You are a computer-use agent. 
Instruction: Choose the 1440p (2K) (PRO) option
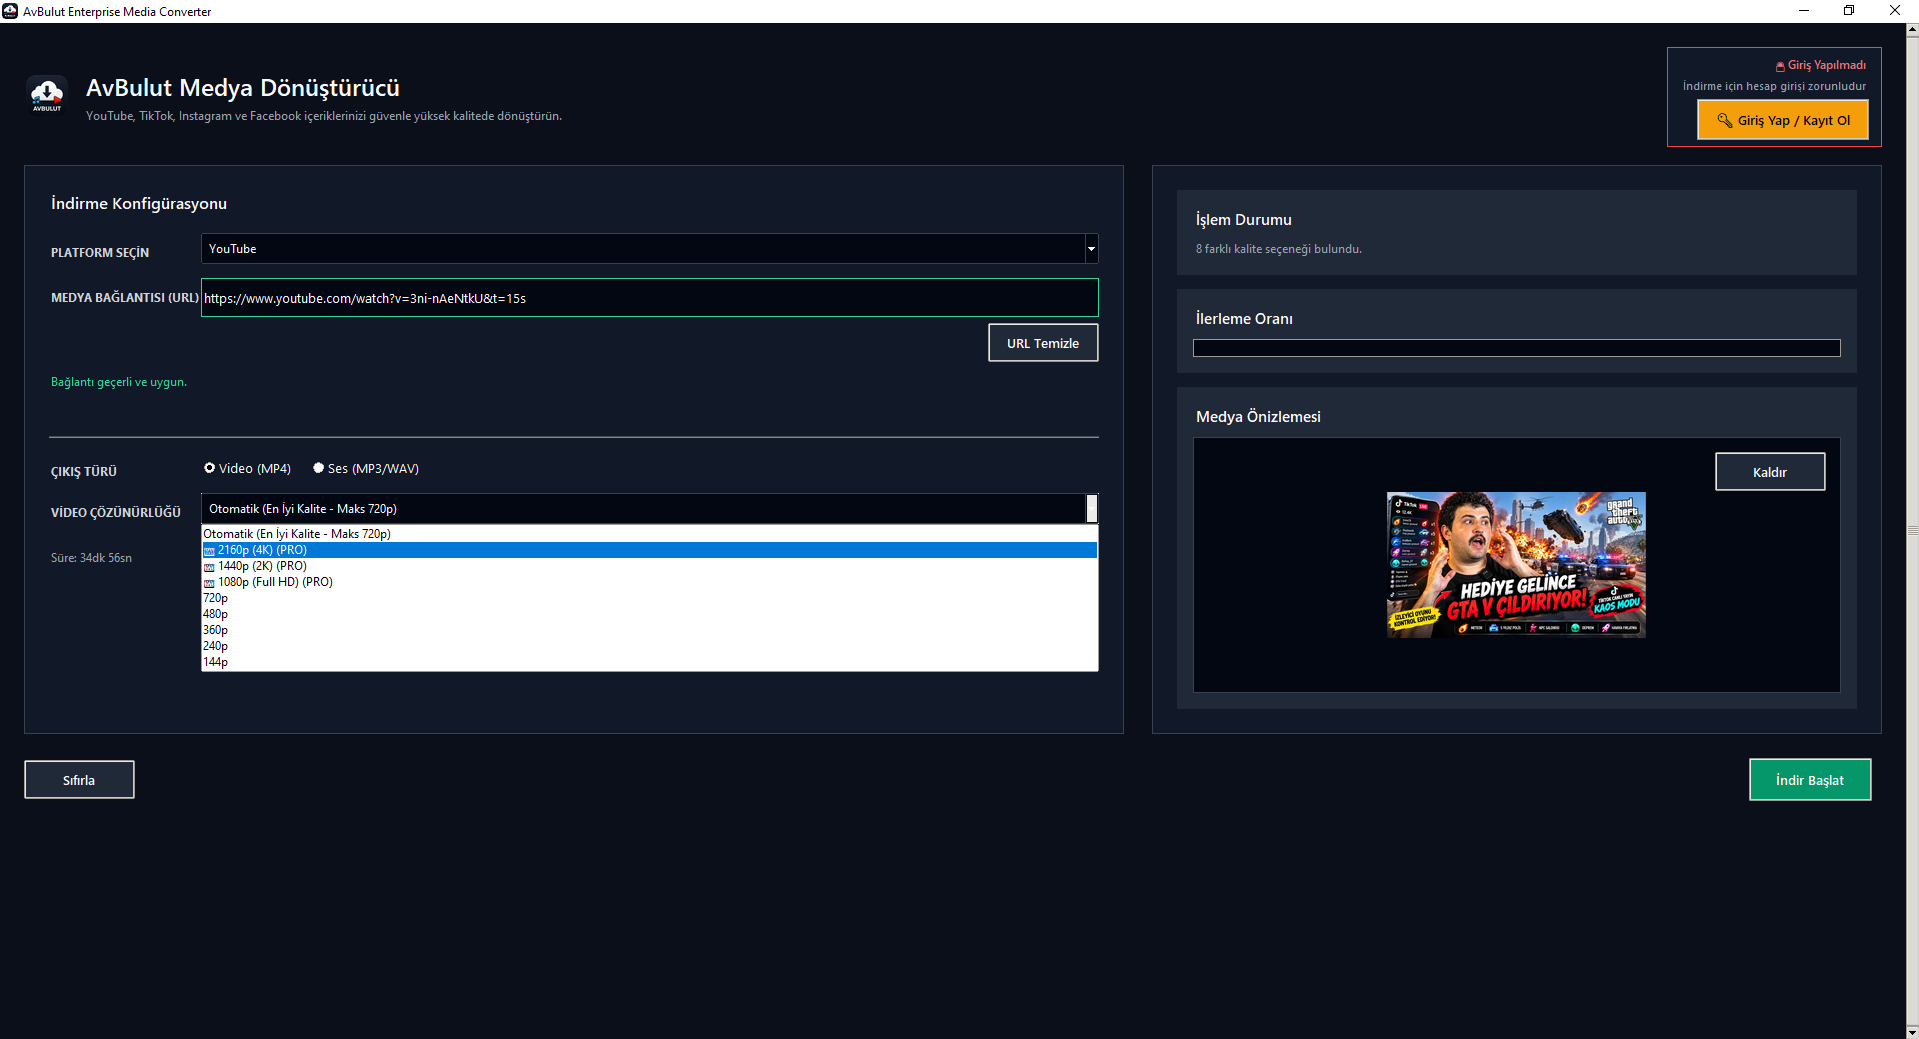[x=650, y=566]
